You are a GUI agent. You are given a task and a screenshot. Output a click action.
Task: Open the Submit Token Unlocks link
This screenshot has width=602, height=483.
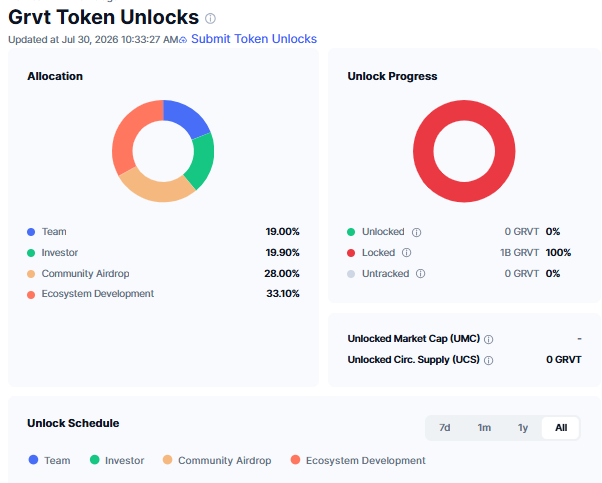coord(254,39)
